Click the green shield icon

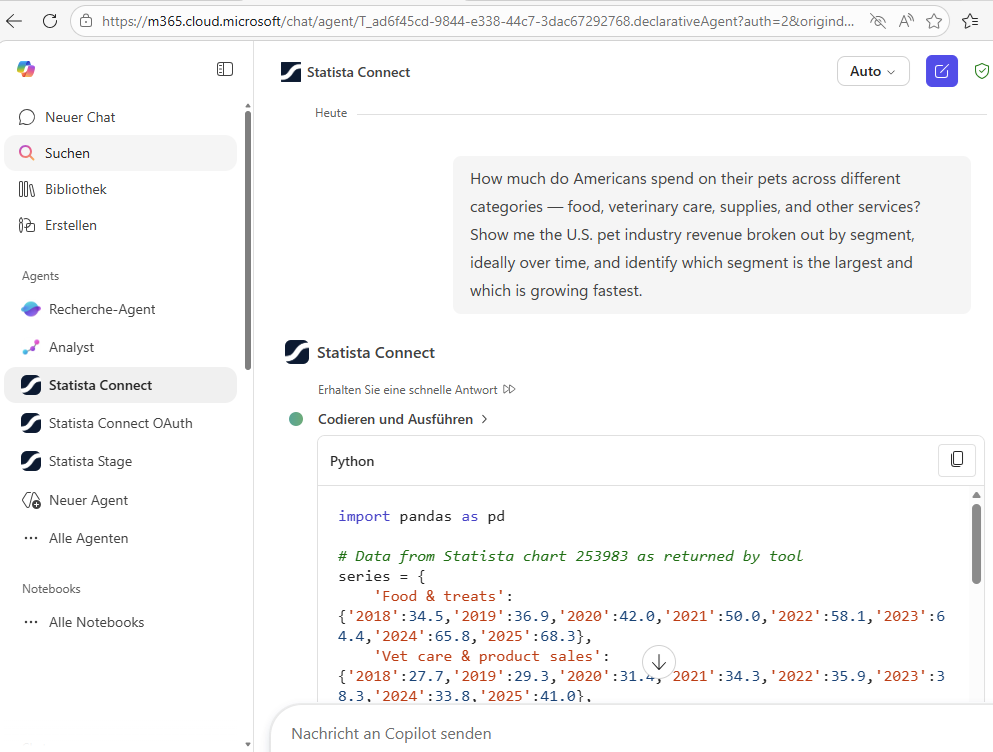[982, 71]
